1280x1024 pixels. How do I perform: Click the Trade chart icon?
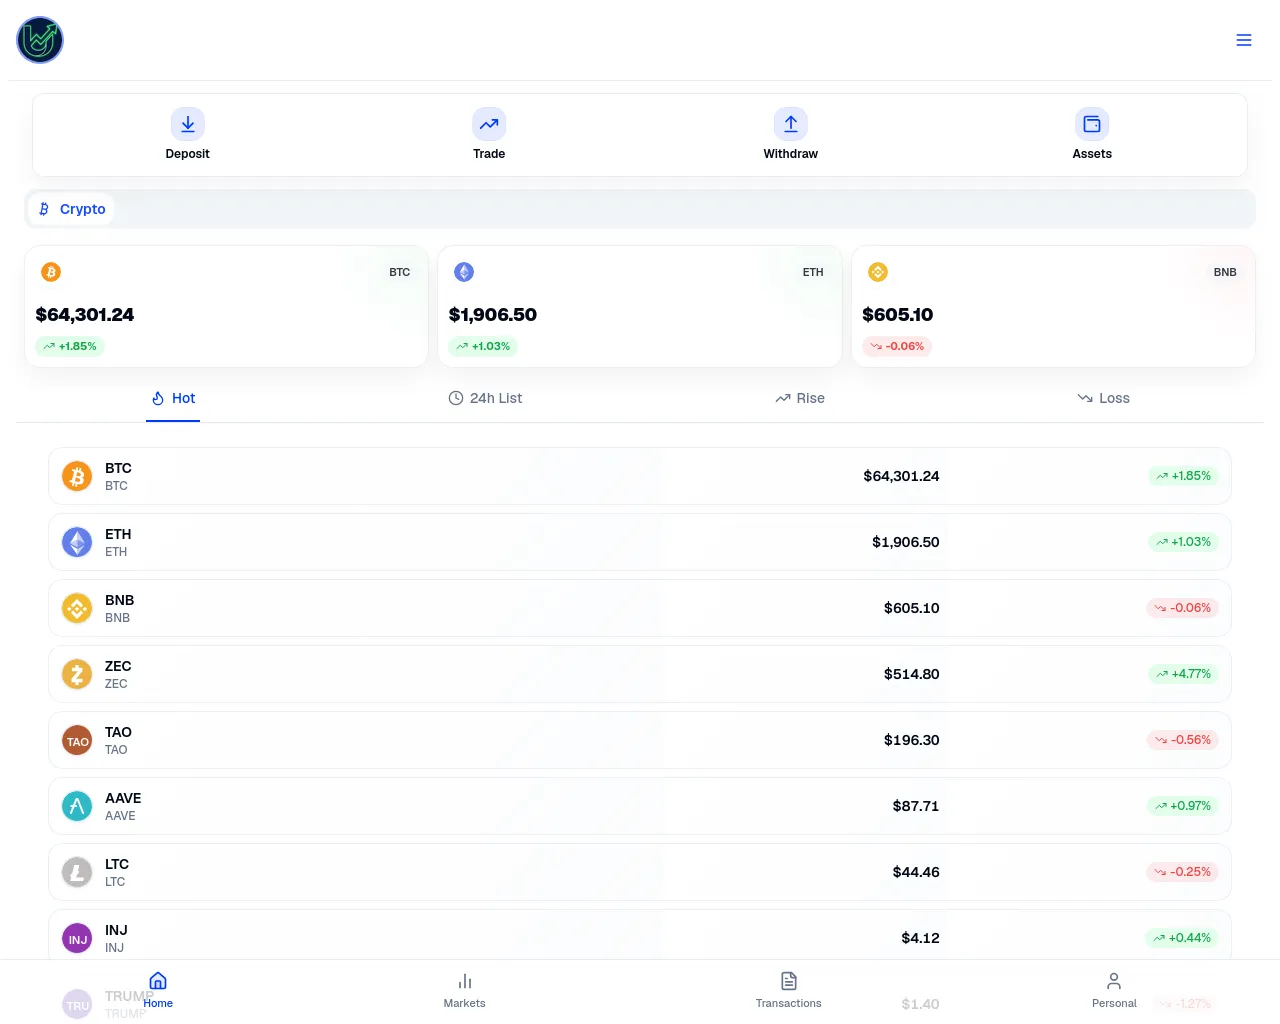(489, 124)
